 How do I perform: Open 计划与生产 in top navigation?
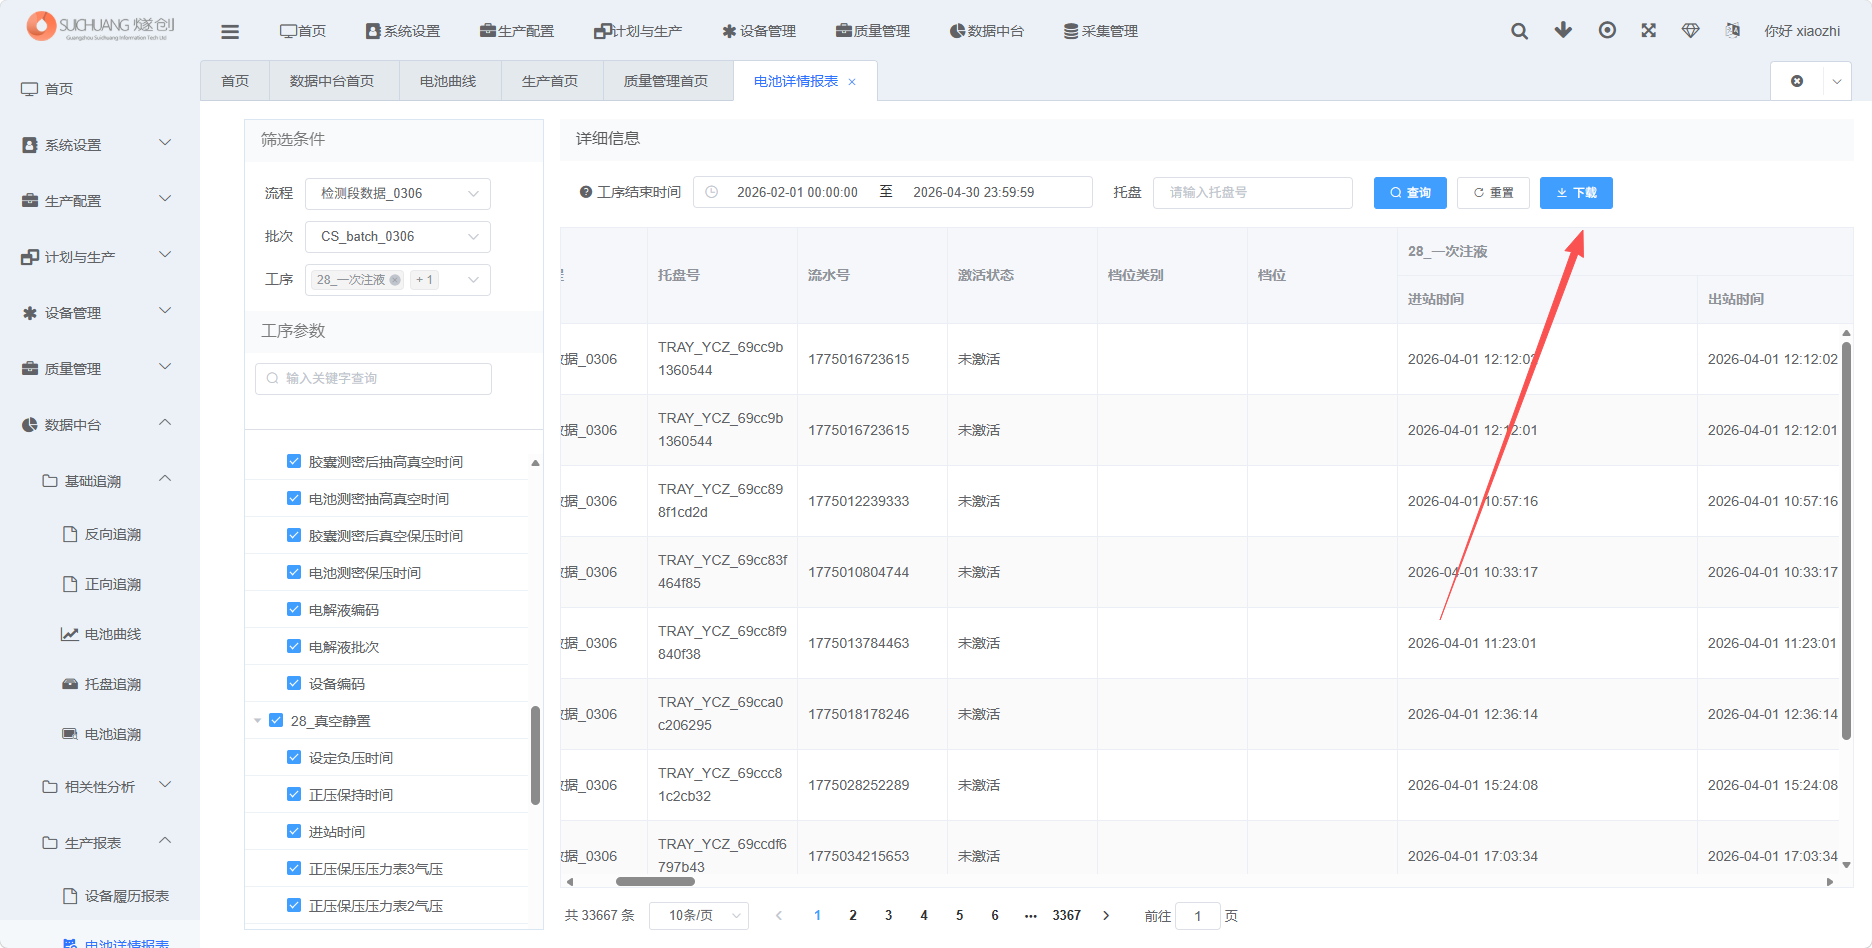click(x=638, y=31)
